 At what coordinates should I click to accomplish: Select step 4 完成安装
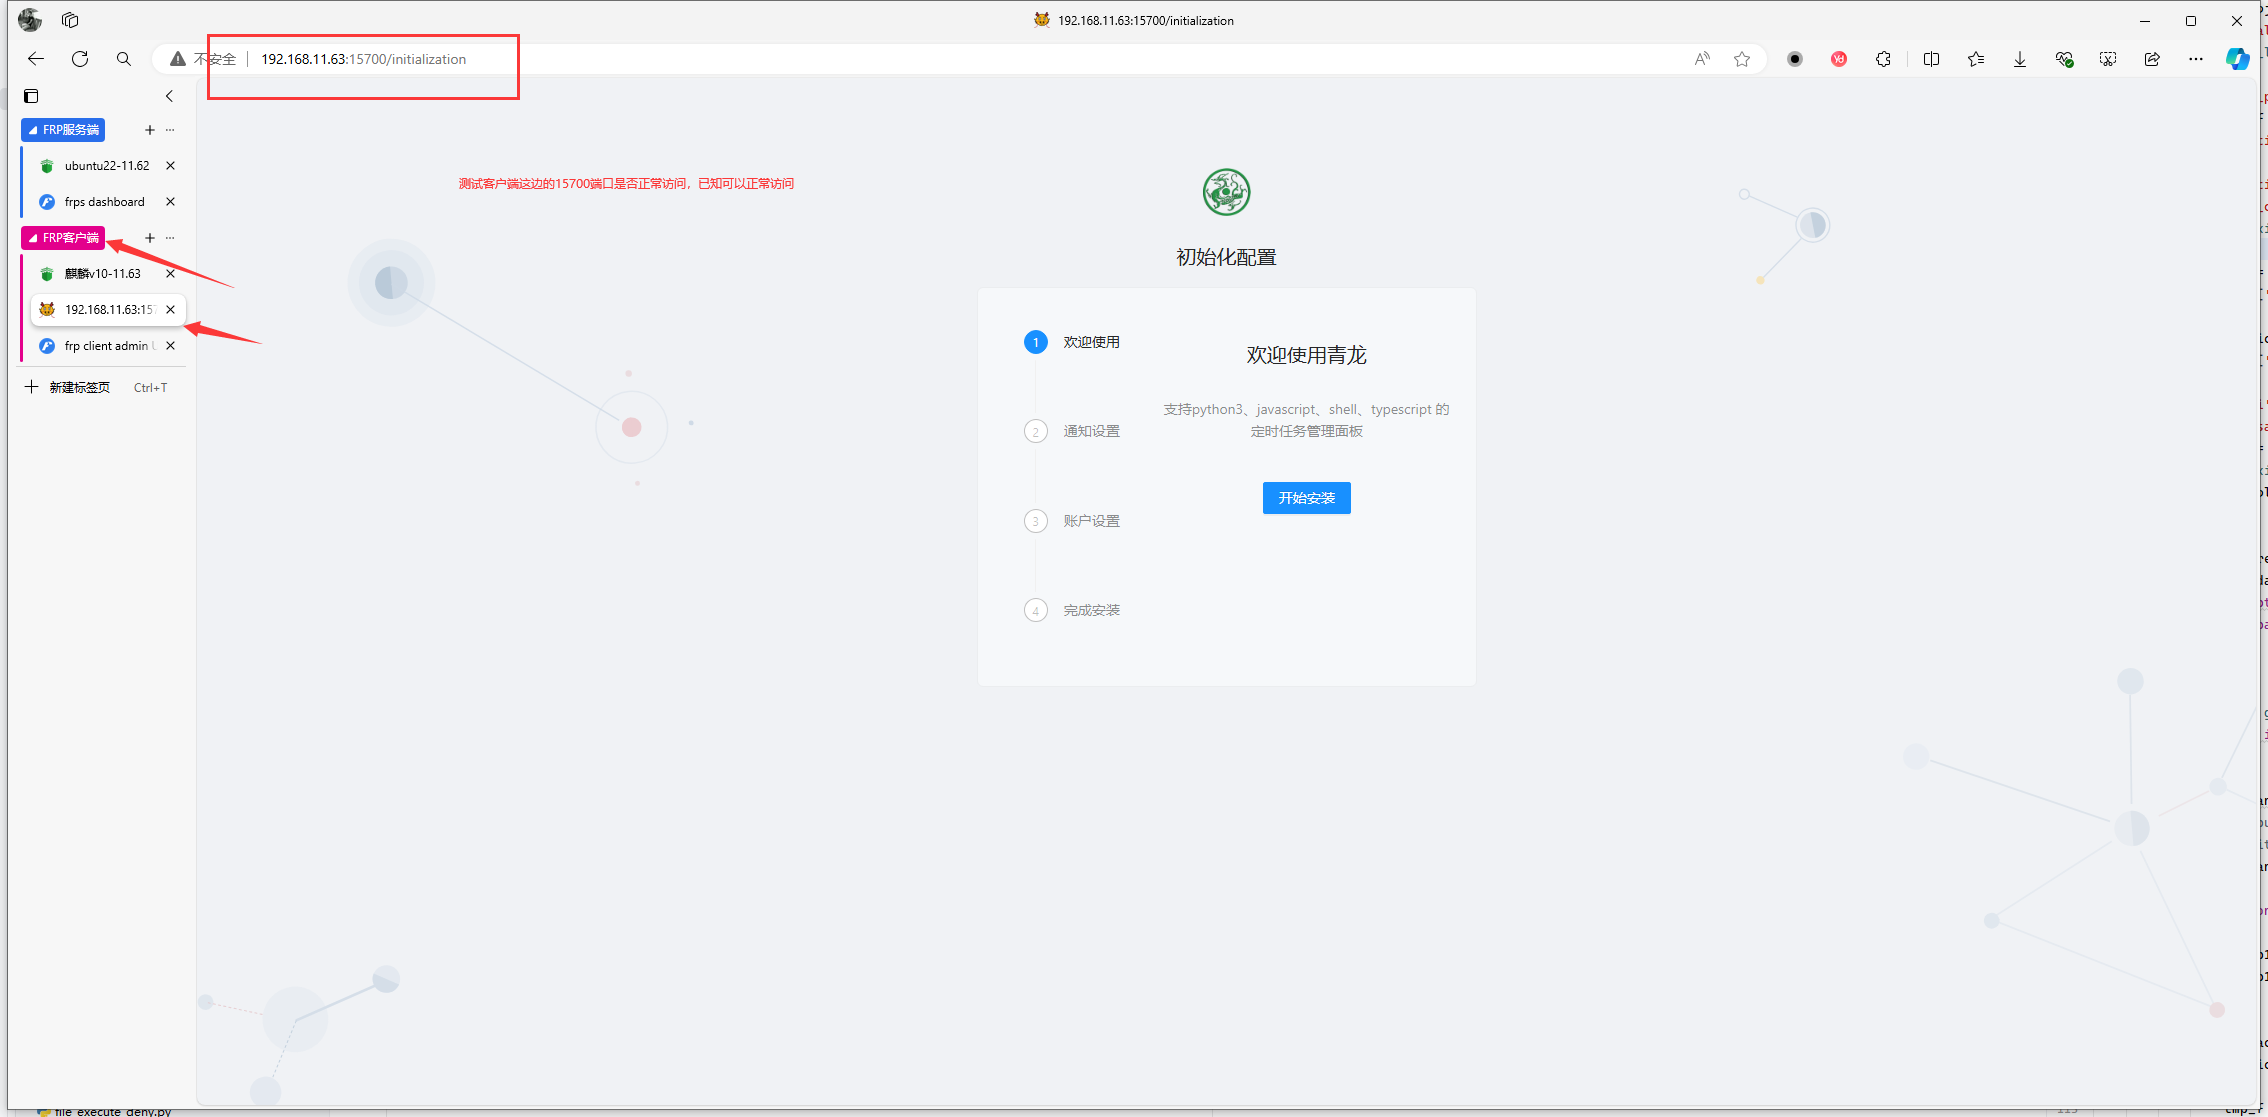[1072, 610]
